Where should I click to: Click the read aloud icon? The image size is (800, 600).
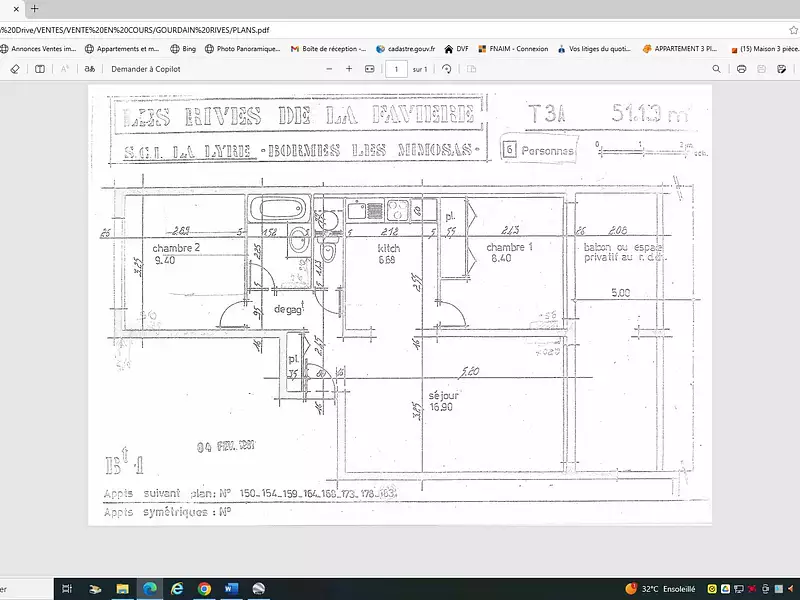[x=65, y=69]
